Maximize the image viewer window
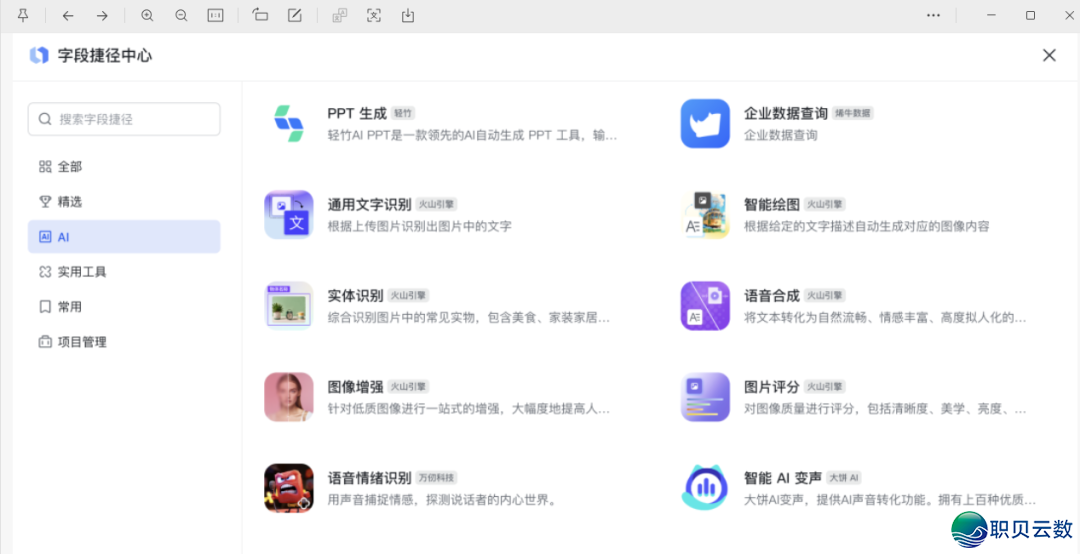The height and width of the screenshot is (554, 1080). (x=1030, y=15)
